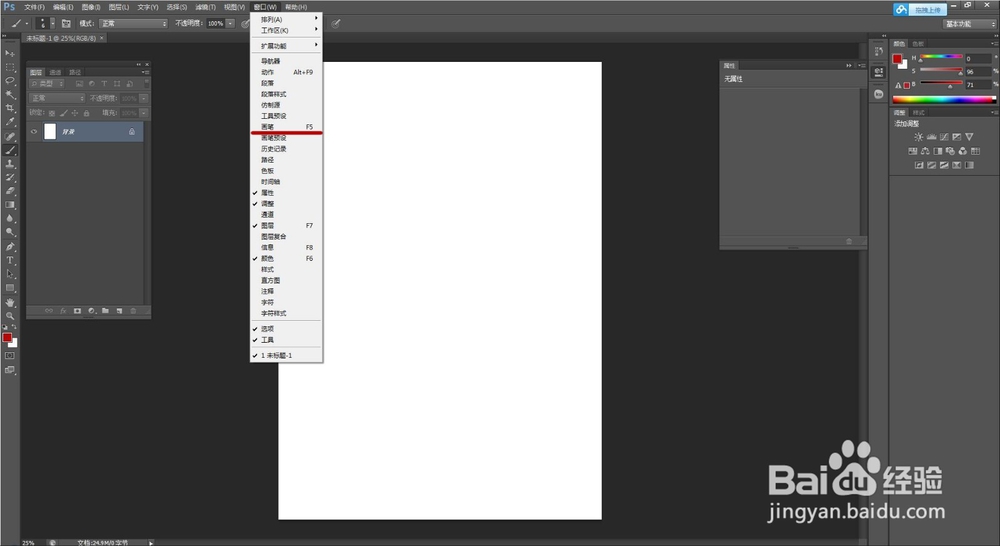Select the Dodge tool
This screenshot has height=546, width=1000.
(x=10, y=232)
